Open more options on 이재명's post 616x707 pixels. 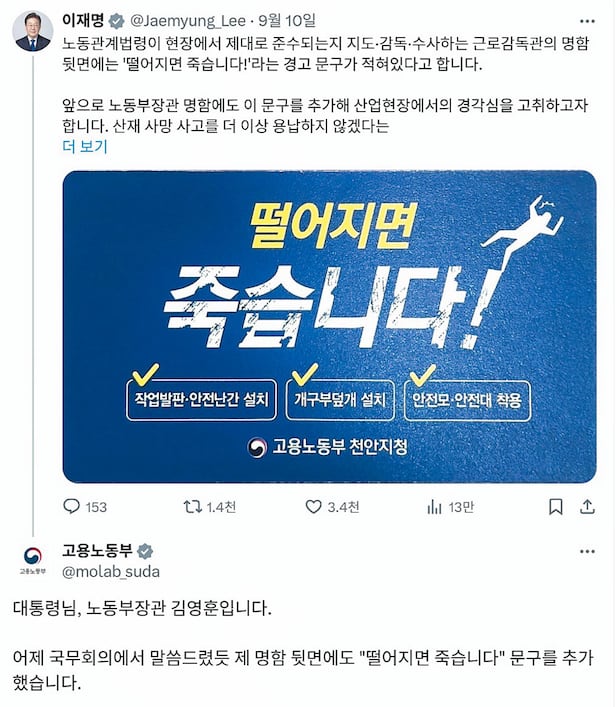coord(587,21)
